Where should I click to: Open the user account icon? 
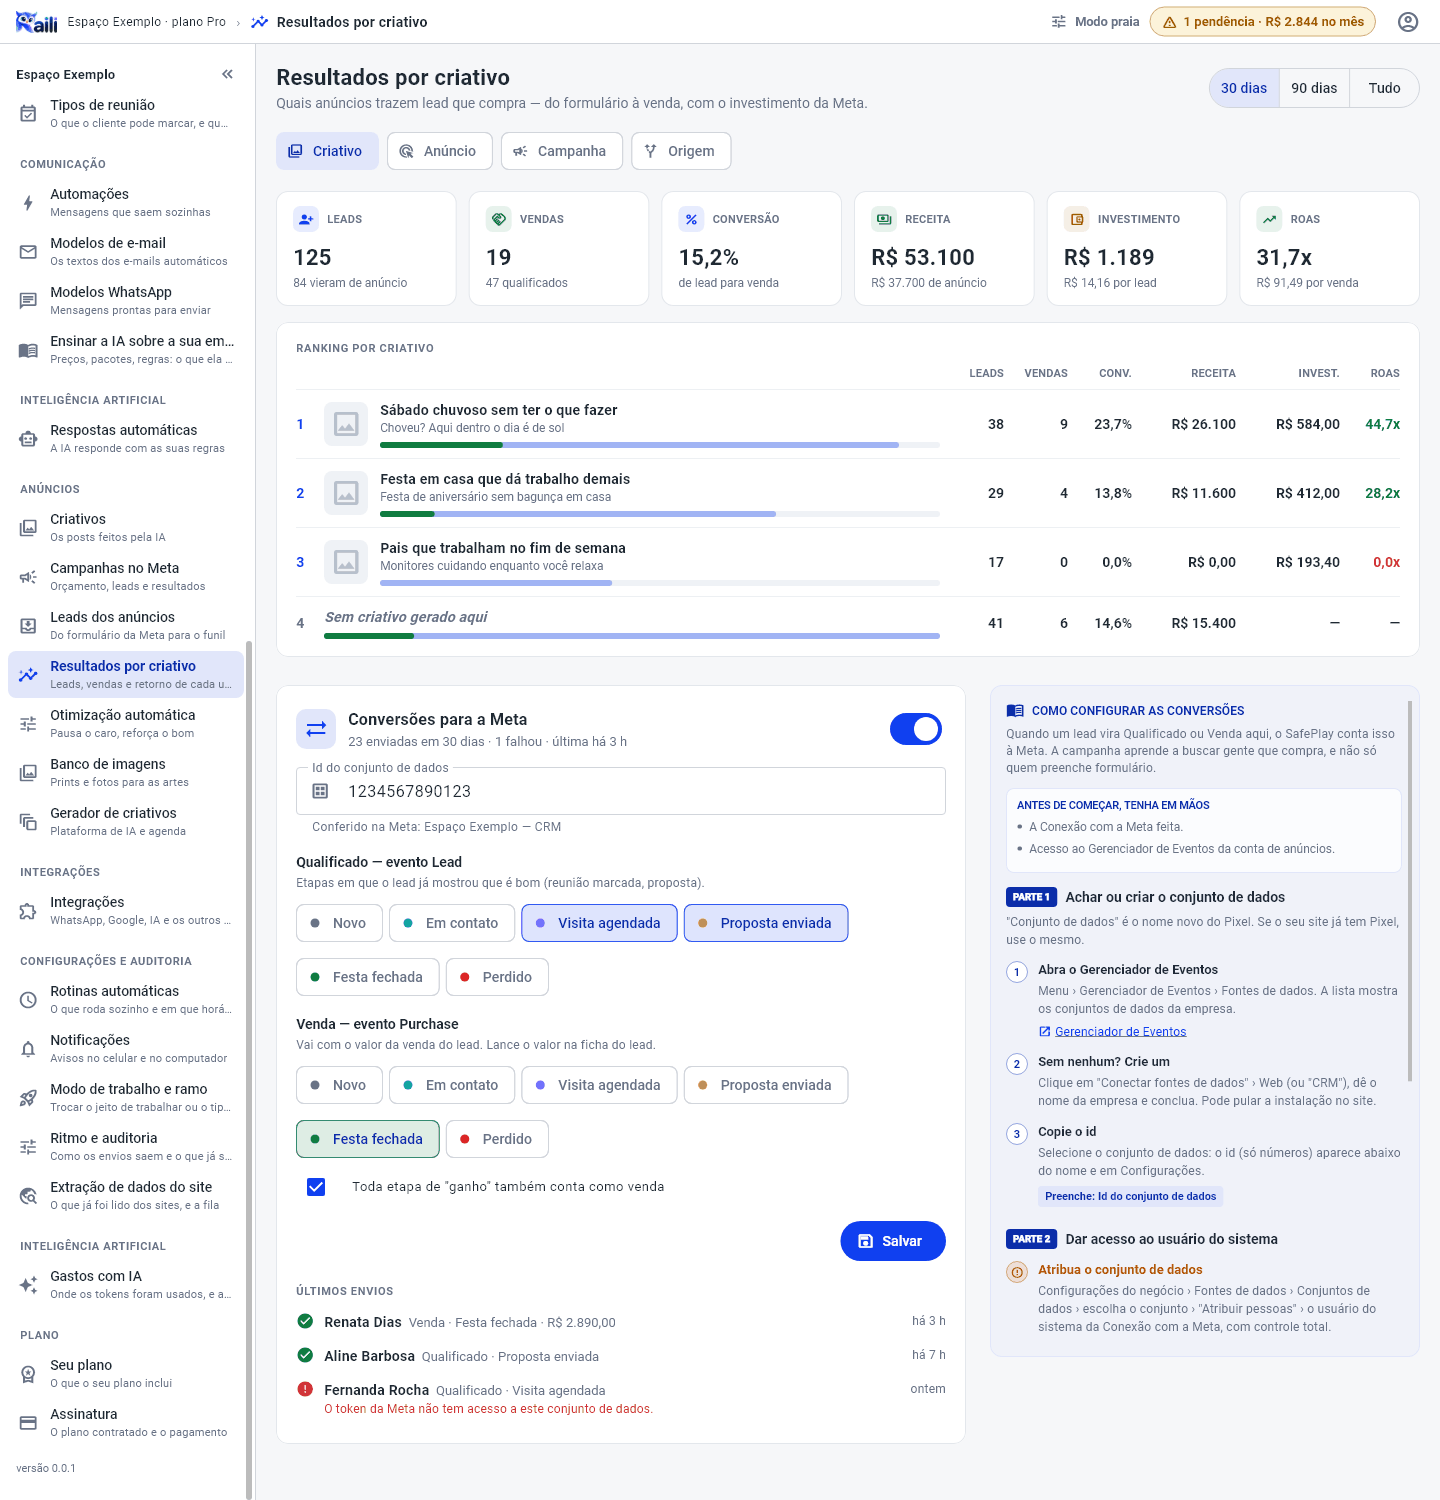pyautogui.click(x=1408, y=22)
